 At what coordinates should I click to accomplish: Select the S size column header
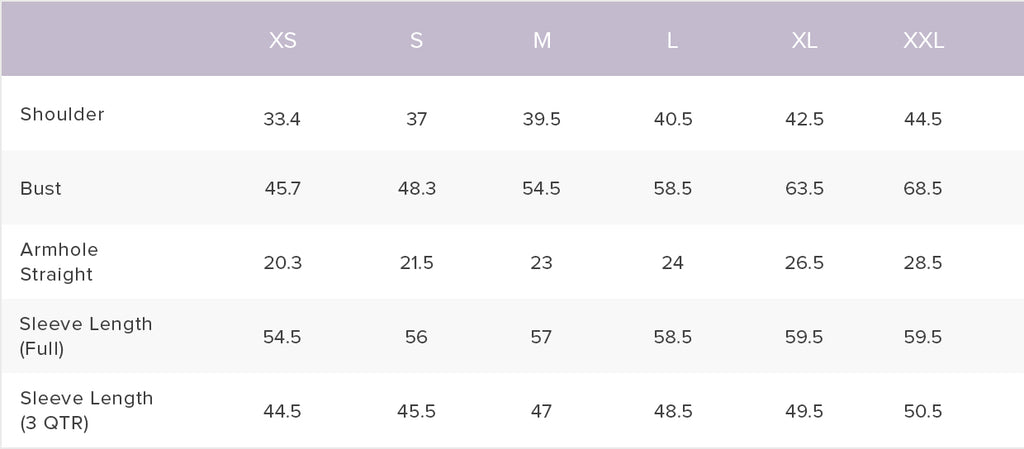pos(416,41)
